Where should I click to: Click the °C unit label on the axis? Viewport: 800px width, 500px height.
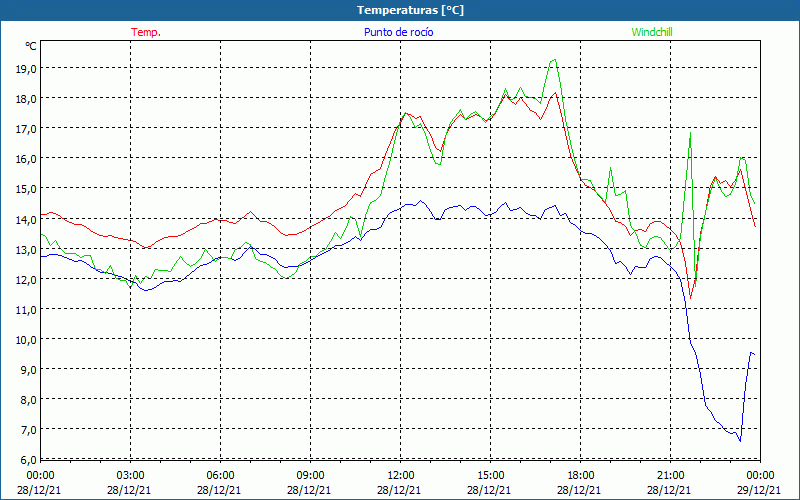(x=31, y=46)
